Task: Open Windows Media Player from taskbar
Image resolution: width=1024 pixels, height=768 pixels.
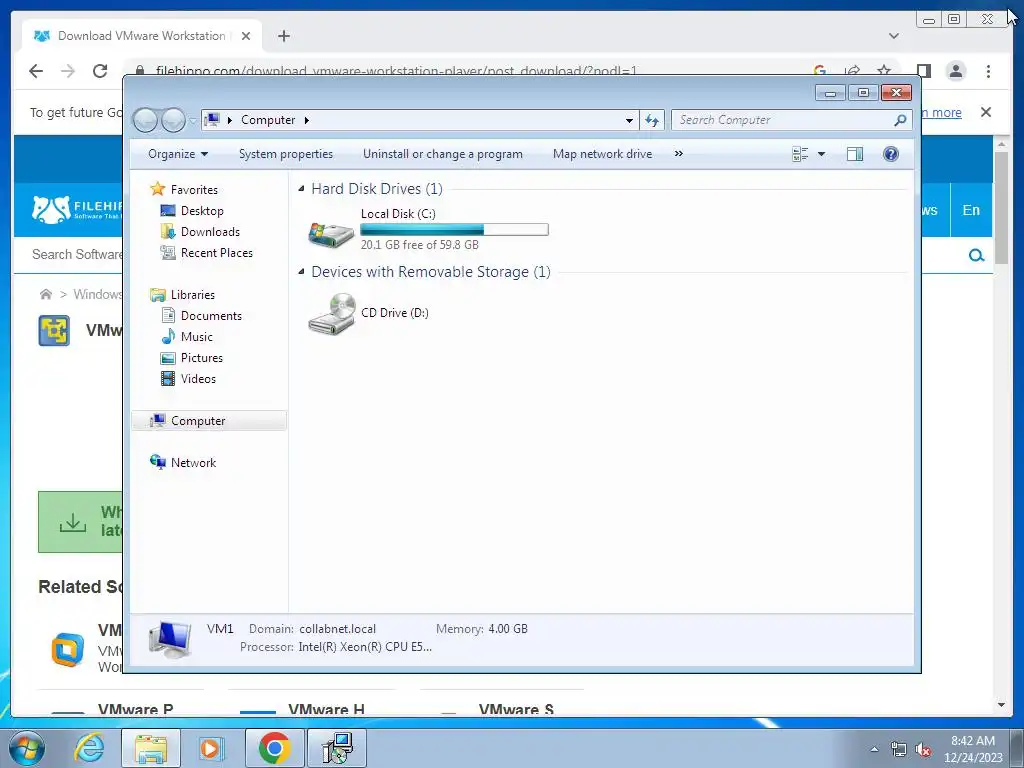Action: 211,748
